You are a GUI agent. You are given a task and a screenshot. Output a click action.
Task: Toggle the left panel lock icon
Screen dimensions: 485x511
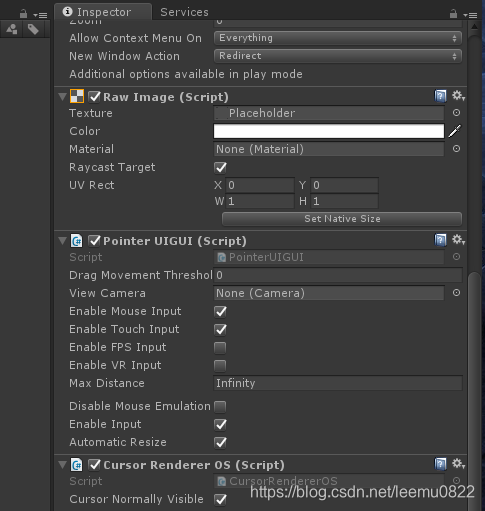pyautogui.click(x=23, y=14)
